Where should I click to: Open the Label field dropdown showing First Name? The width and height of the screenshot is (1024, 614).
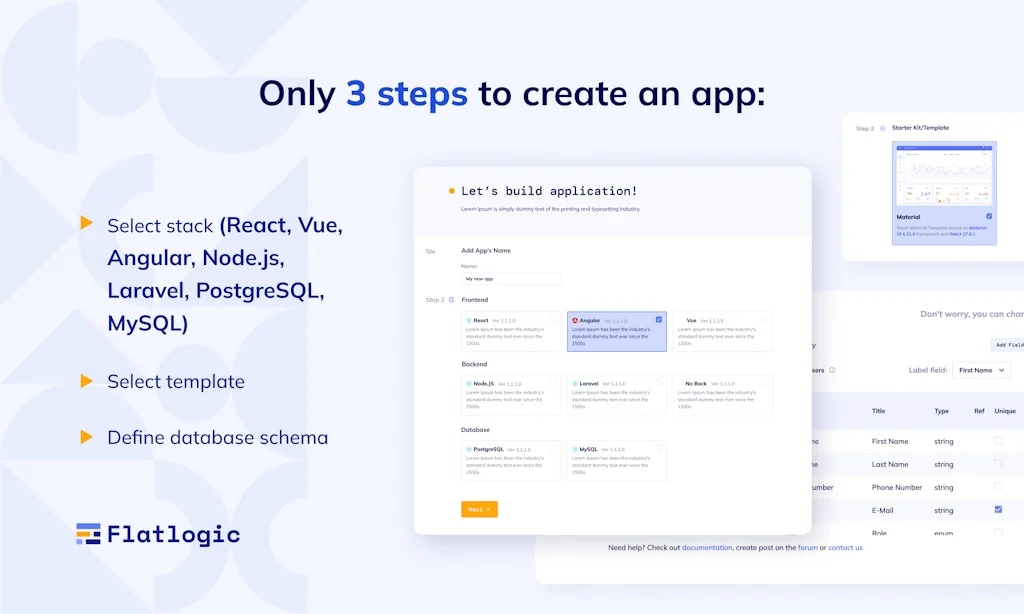(x=981, y=370)
